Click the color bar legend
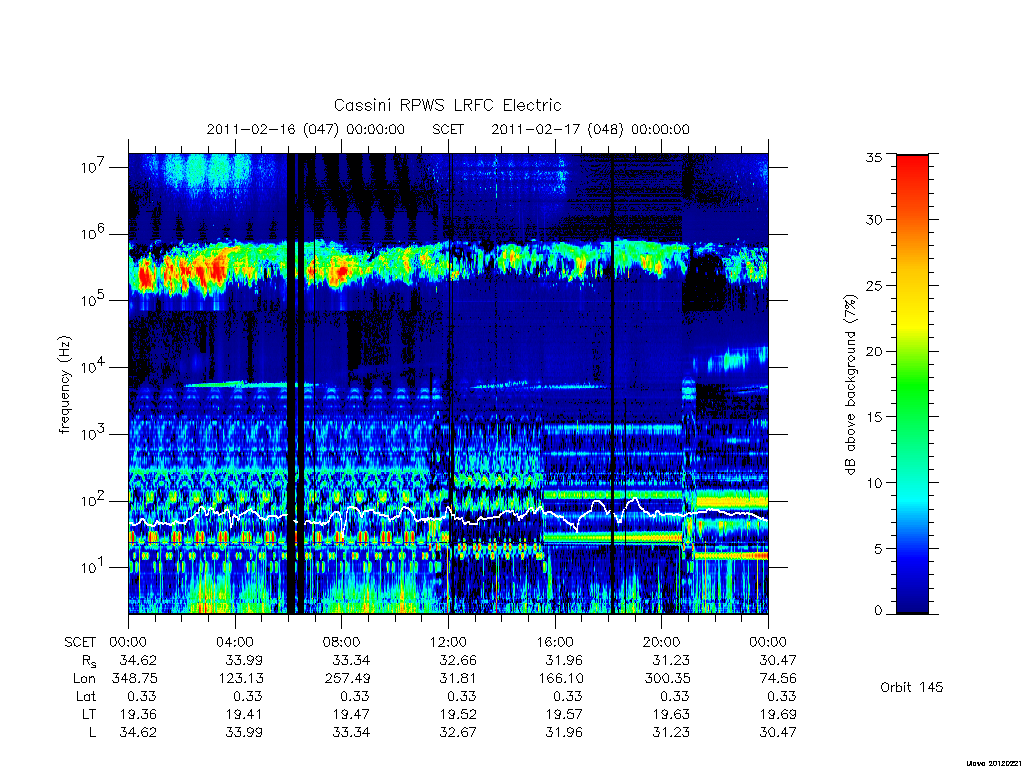1024x768 pixels. point(912,384)
